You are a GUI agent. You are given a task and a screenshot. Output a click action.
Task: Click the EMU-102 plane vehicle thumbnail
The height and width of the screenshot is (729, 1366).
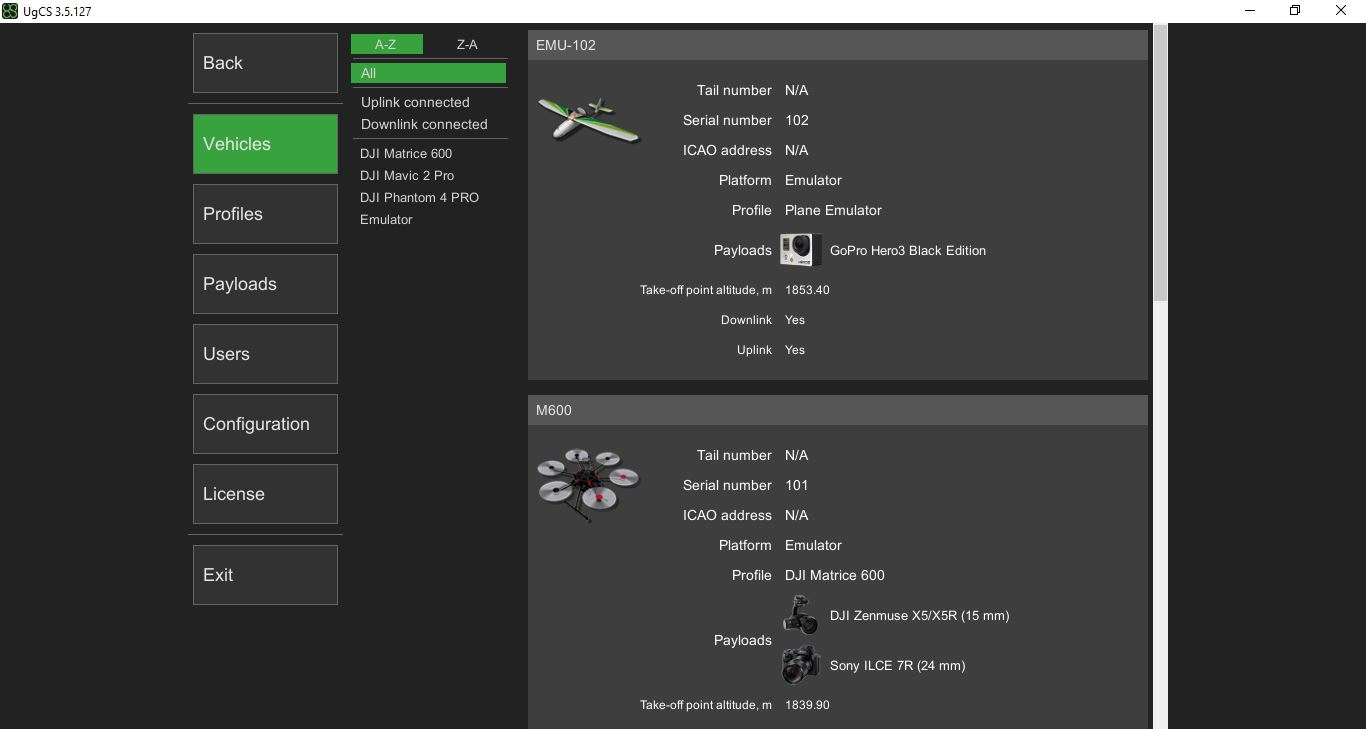pyautogui.click(x=588, y=120)
